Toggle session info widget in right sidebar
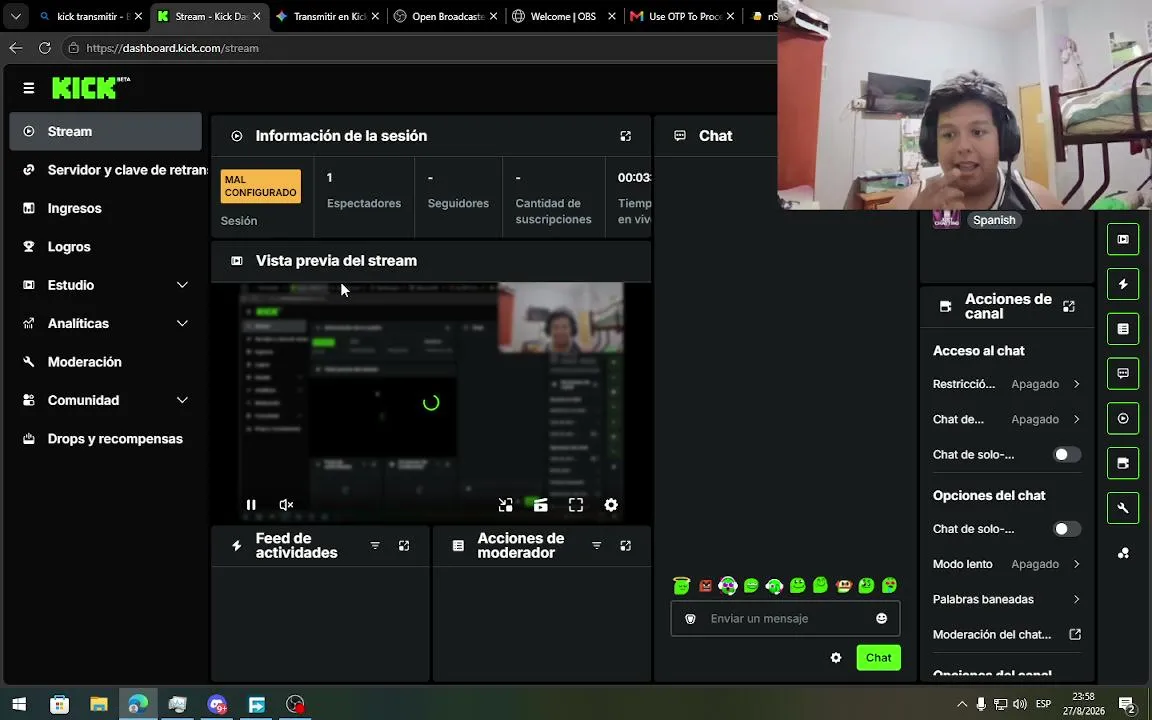 click(x=1123, y=419)
